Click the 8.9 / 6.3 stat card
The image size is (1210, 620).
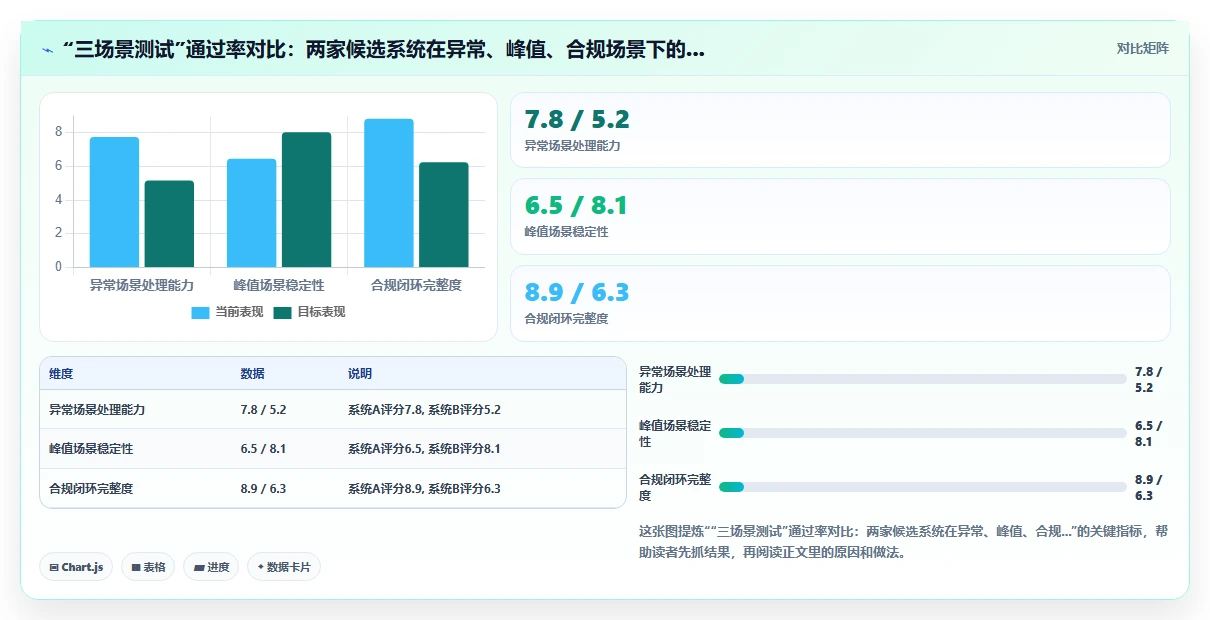(x=840, y=303)
